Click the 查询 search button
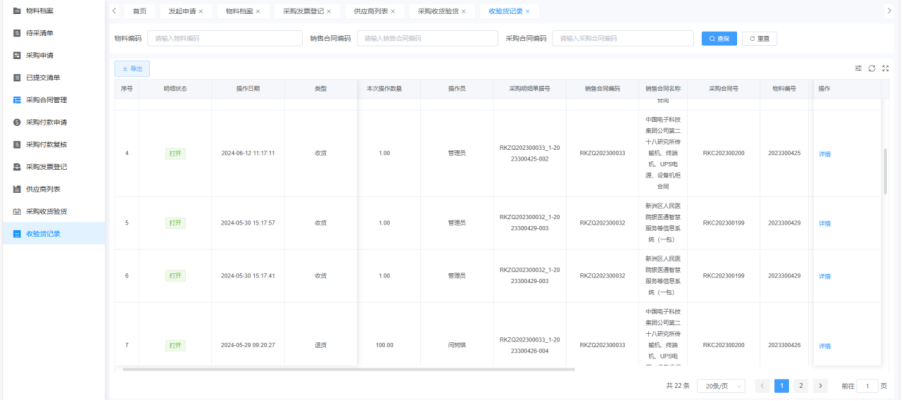 coord(719,38)
